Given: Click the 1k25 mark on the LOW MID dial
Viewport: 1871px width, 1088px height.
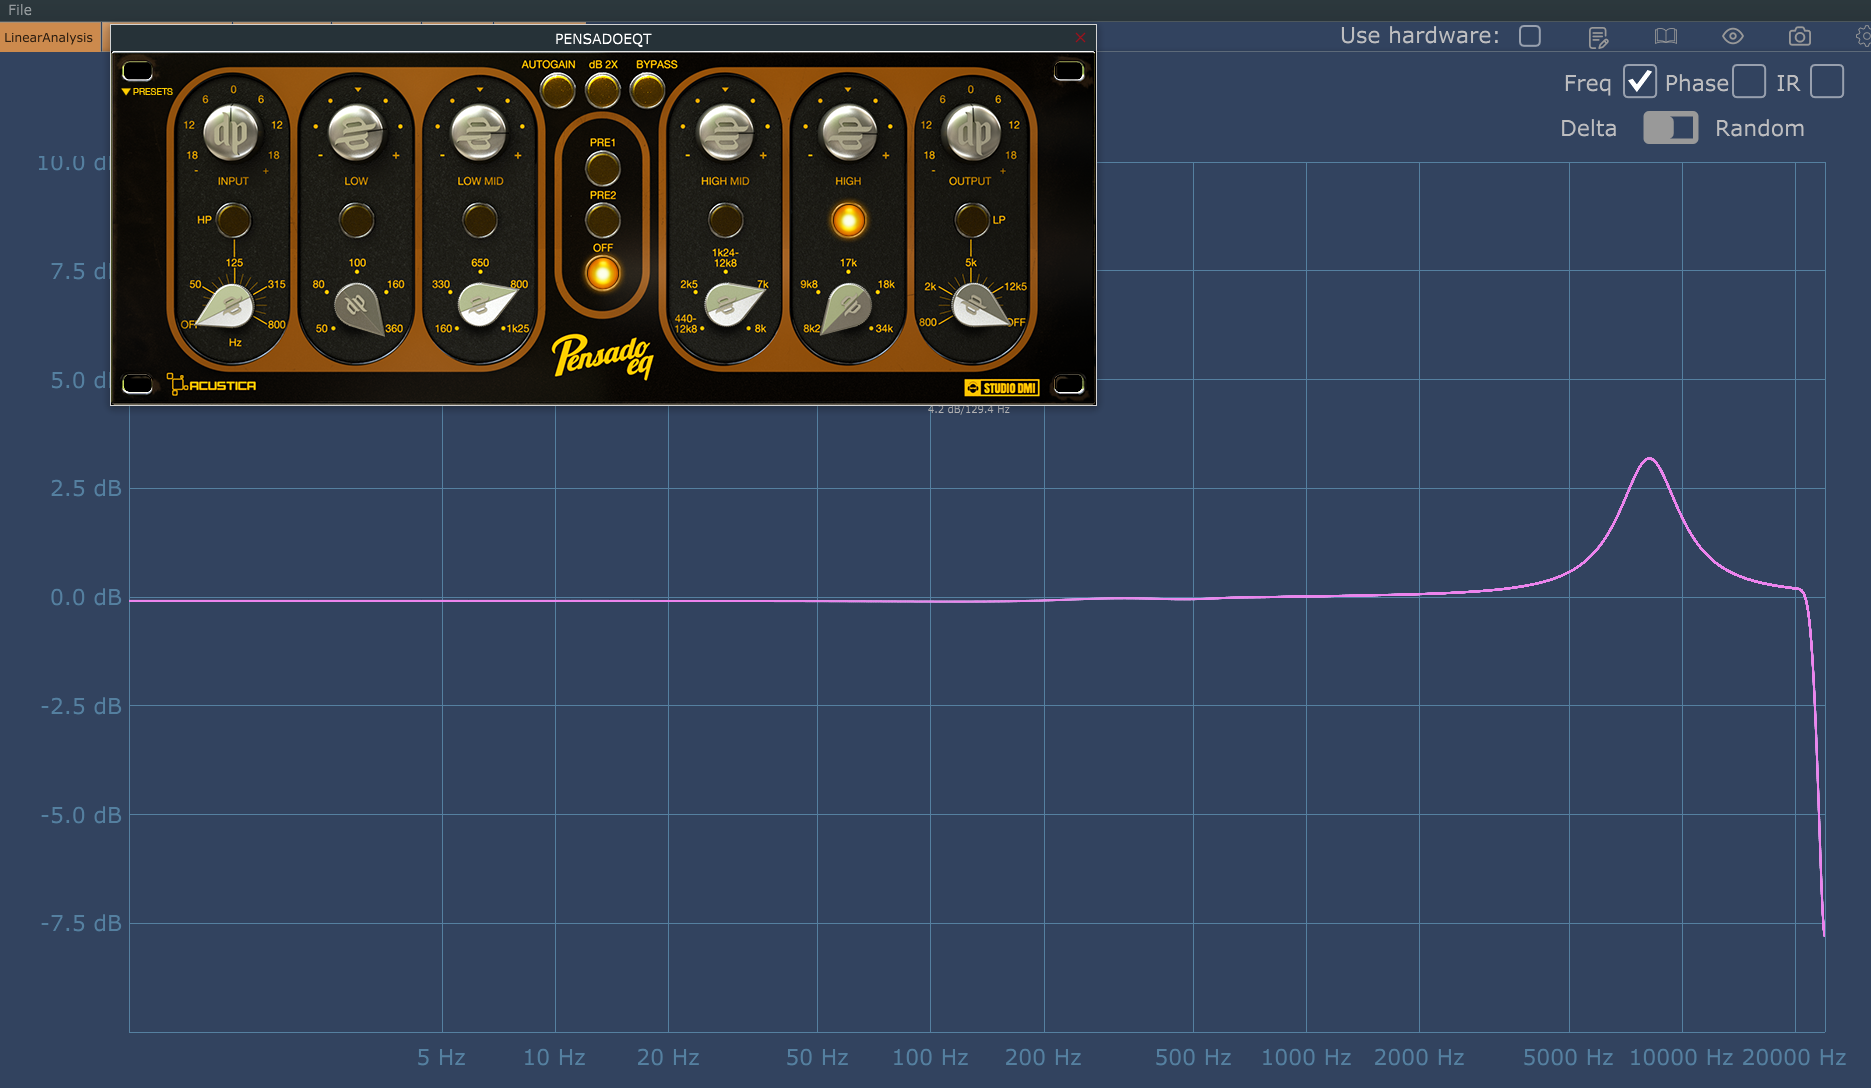Looking at the screenshot, I should (x=518, y=329).
